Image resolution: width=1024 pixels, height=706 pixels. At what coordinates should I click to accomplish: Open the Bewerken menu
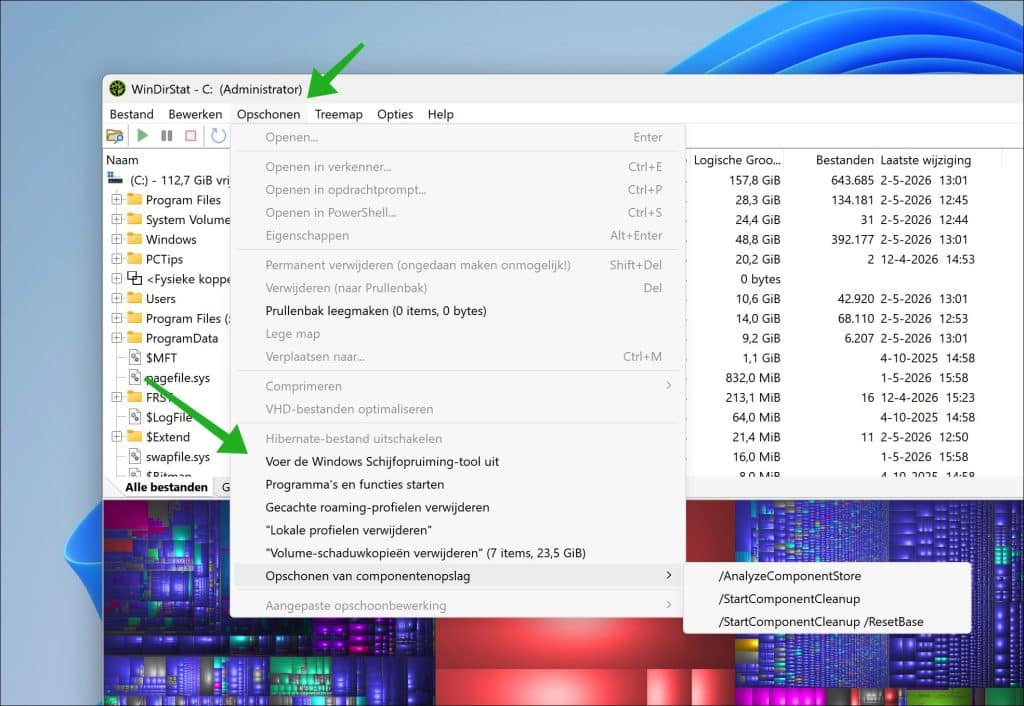195,114
